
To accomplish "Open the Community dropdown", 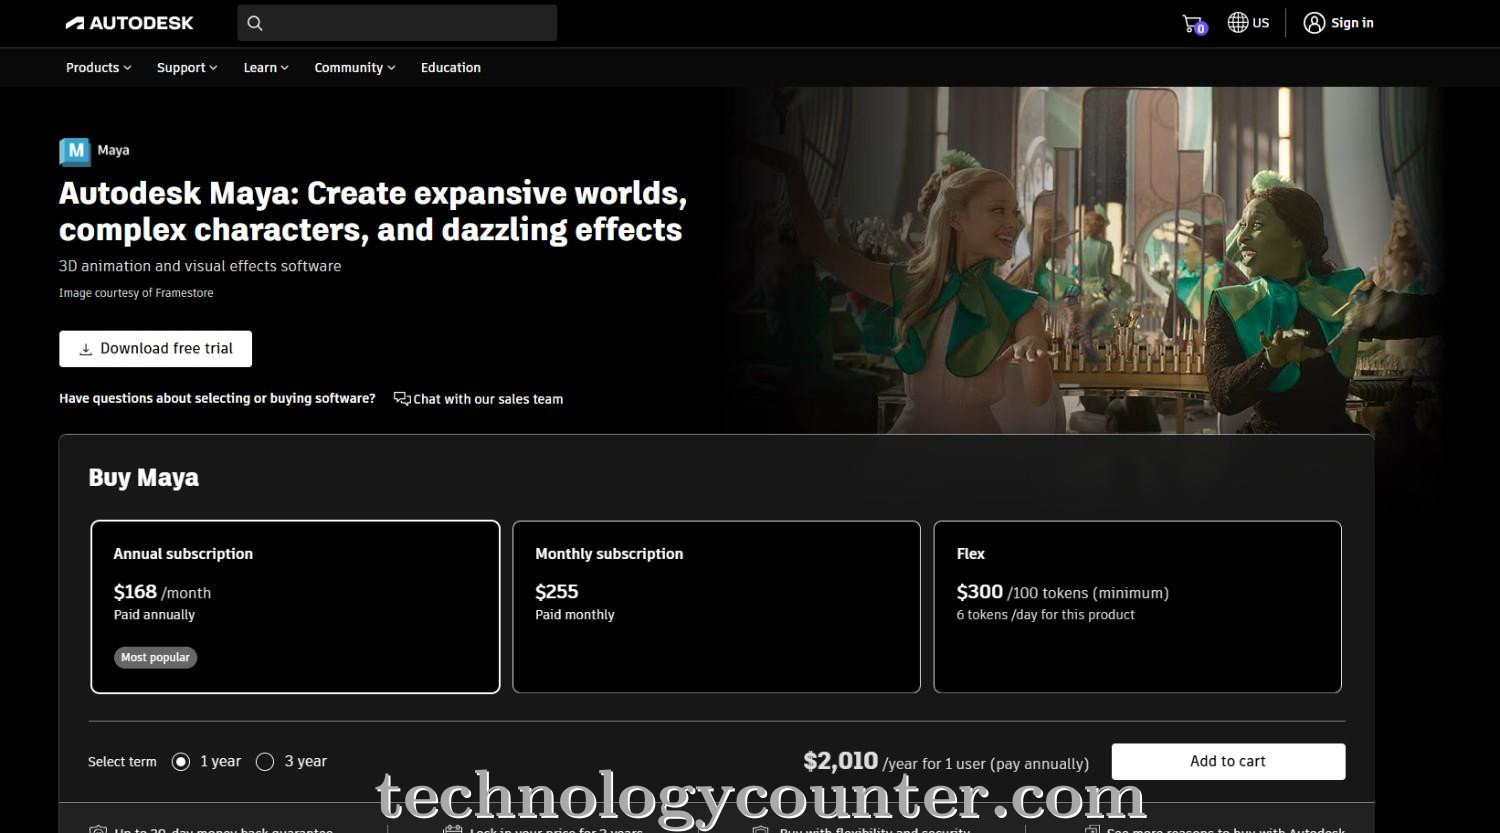I will click(x=354, y=67).
